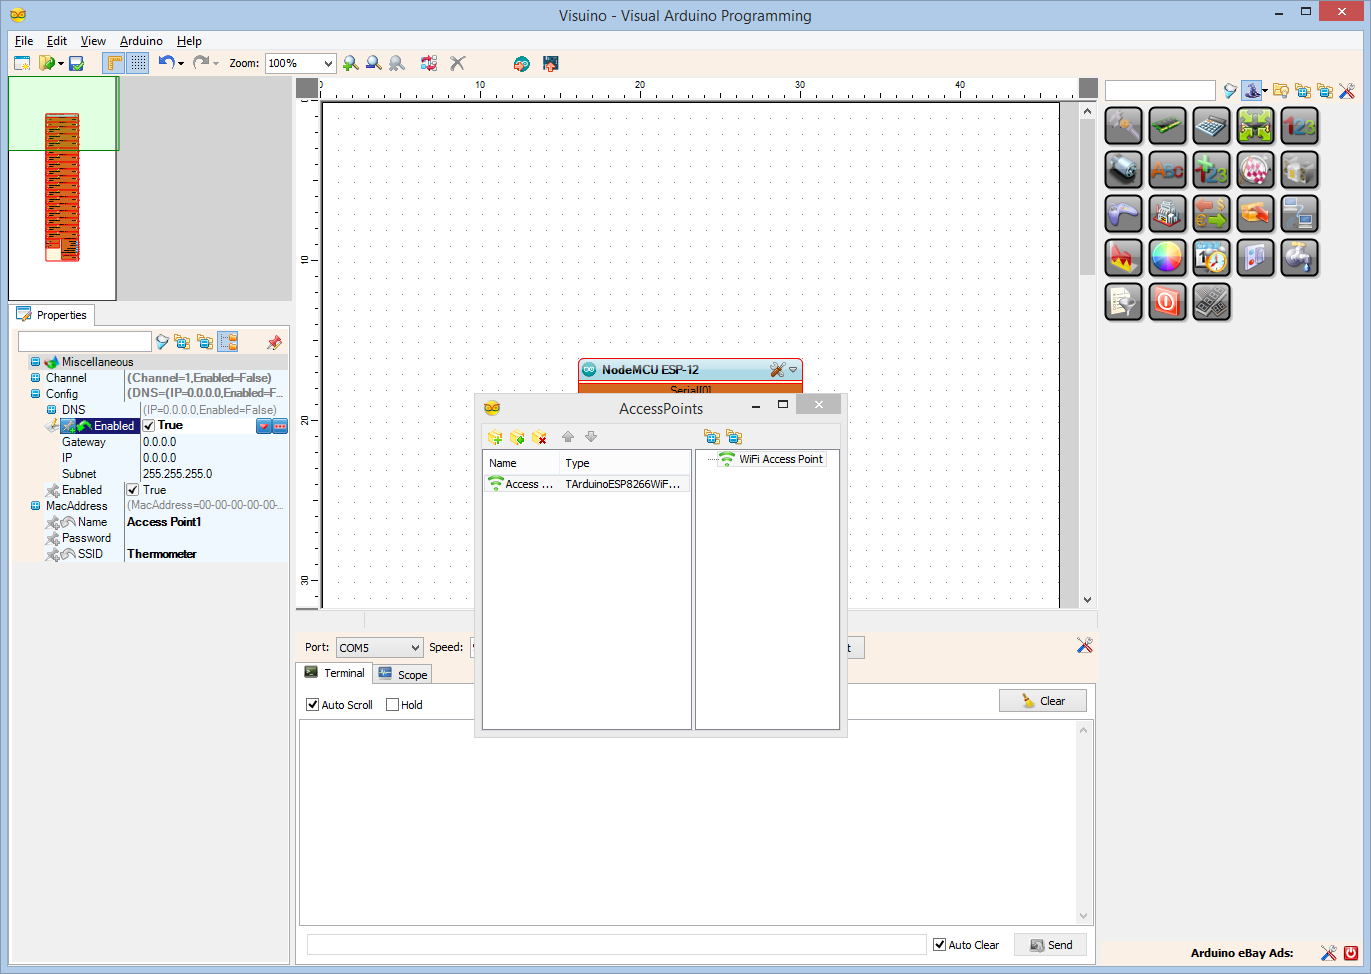The image size is (1371, 974).
Task: Open the date and time clock category
Action: click(x=1211, y=258)
